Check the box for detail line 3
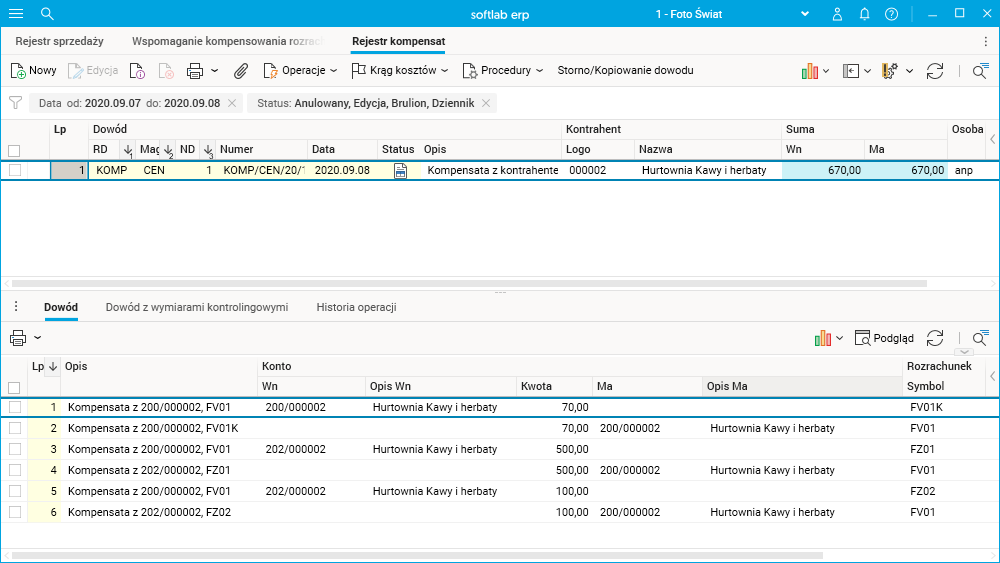The image size is (1000, 563). pos(14,450)
